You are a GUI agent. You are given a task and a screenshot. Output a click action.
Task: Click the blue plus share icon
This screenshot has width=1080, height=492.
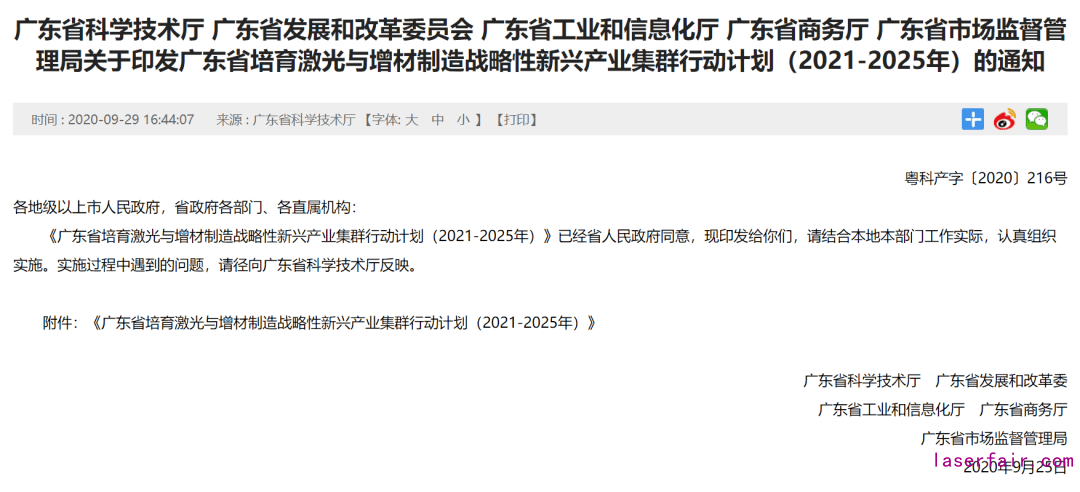tap(973, 119)
